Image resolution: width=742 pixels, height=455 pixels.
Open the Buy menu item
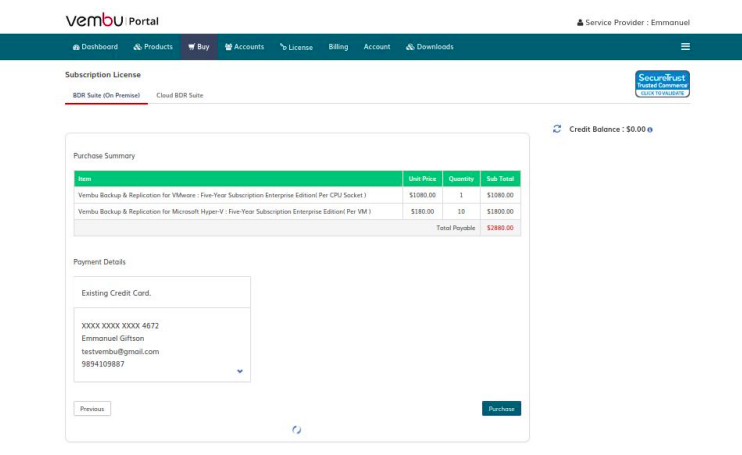tap(199, 47)
